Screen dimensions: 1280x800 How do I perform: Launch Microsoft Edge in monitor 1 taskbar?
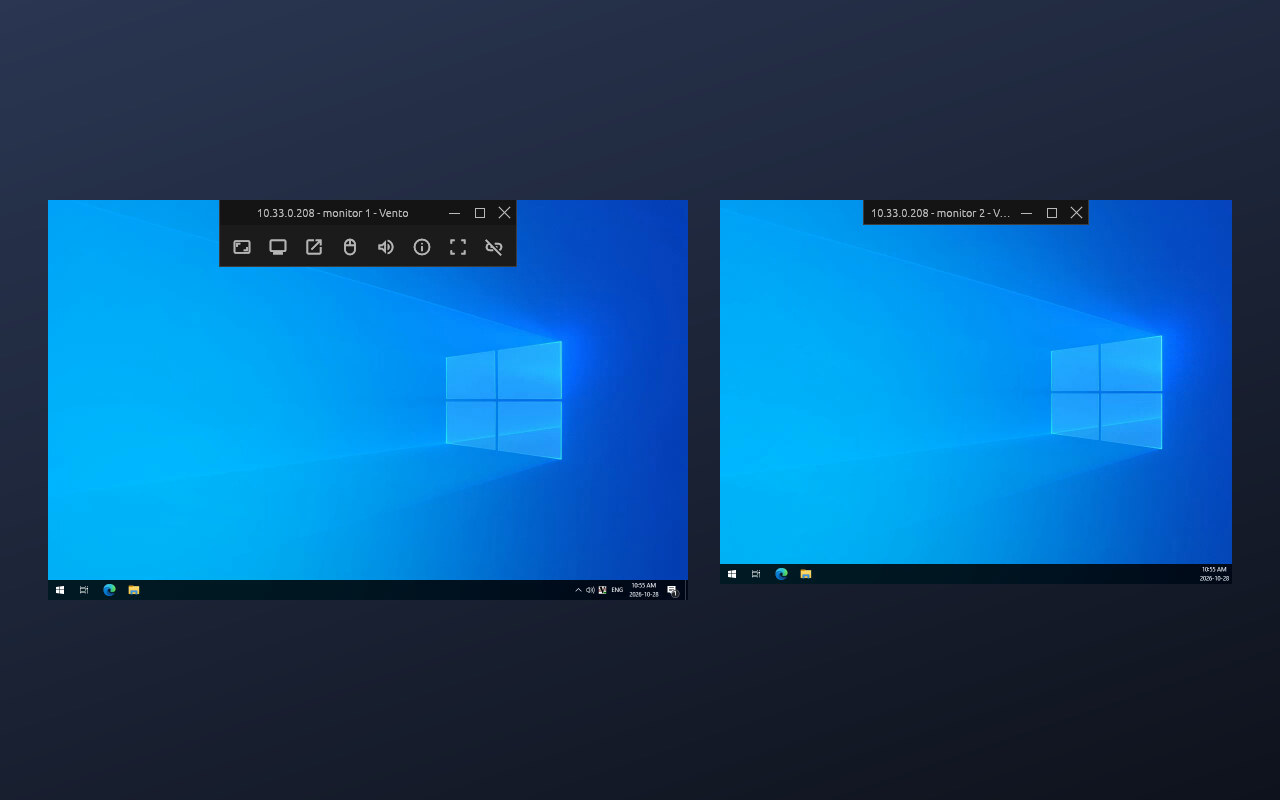coord(109,590)
